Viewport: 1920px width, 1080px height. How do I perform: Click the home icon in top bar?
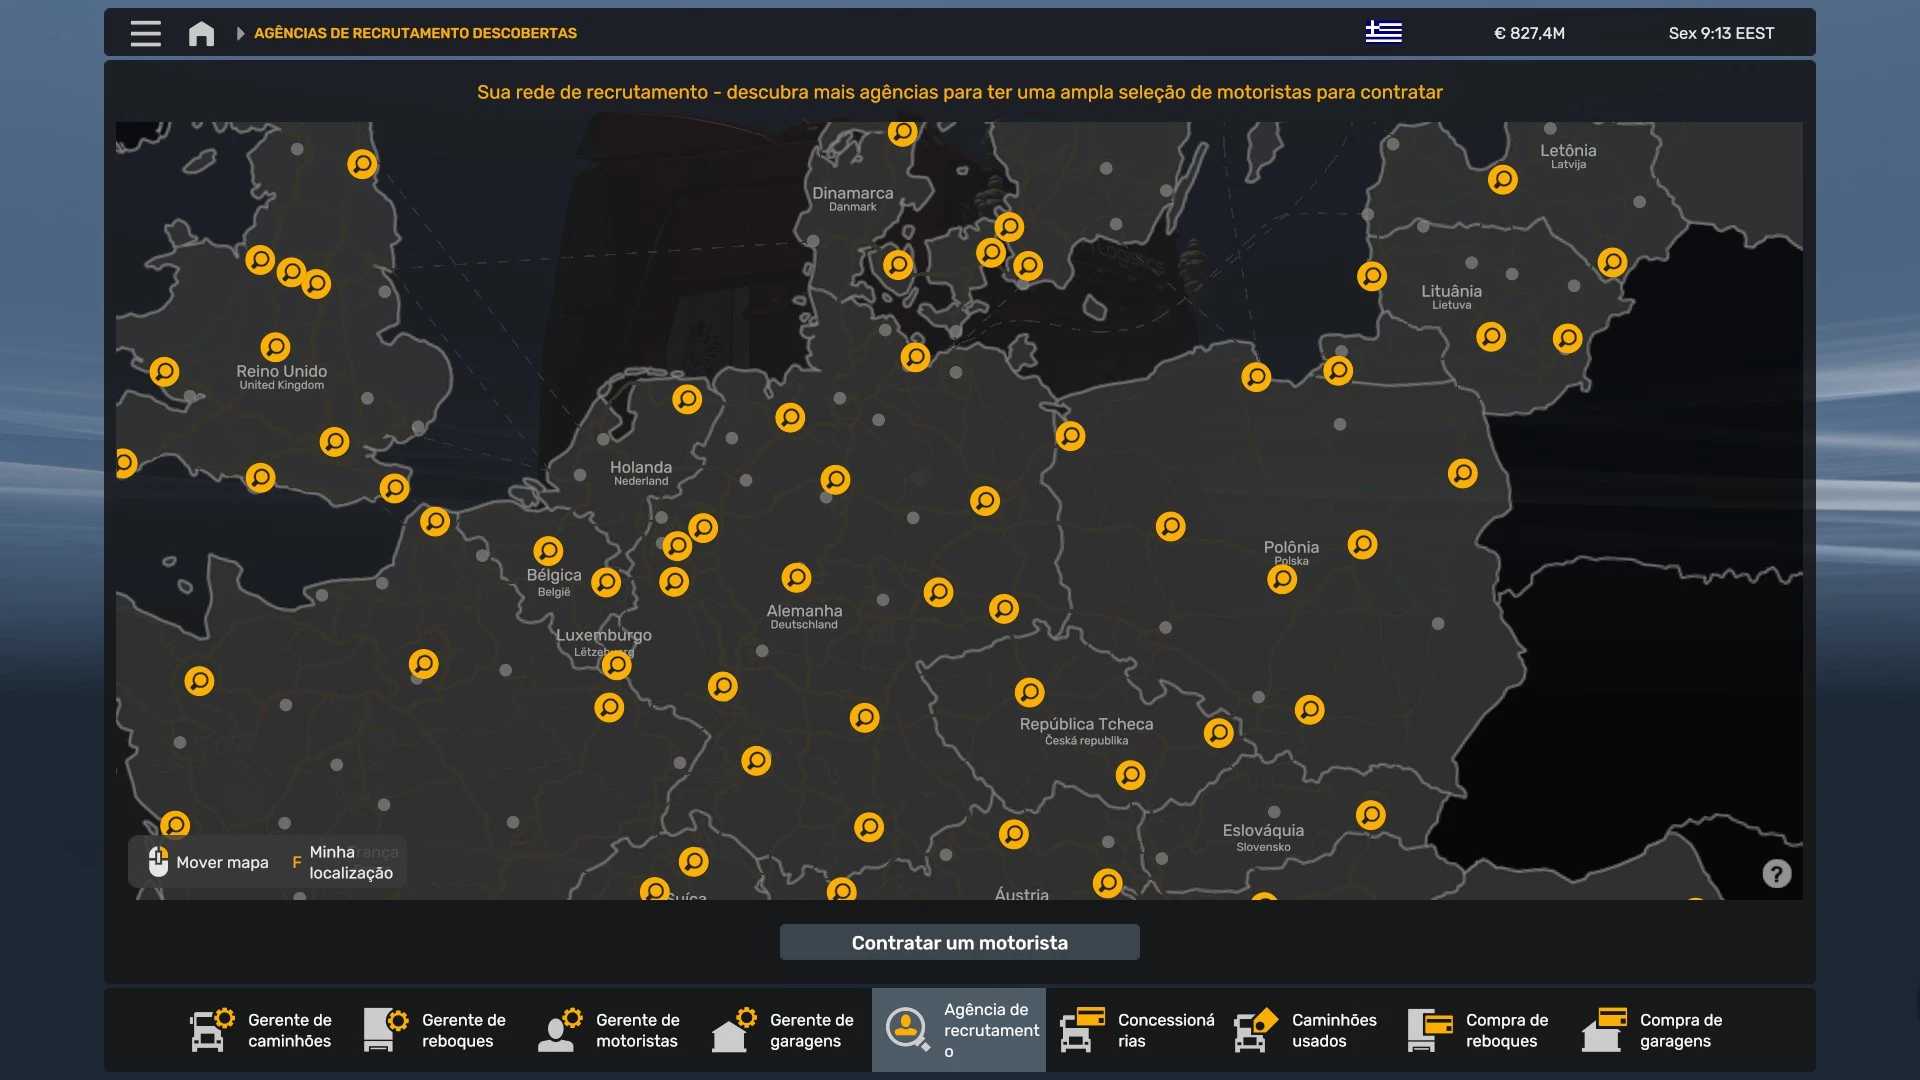point(201,33)
